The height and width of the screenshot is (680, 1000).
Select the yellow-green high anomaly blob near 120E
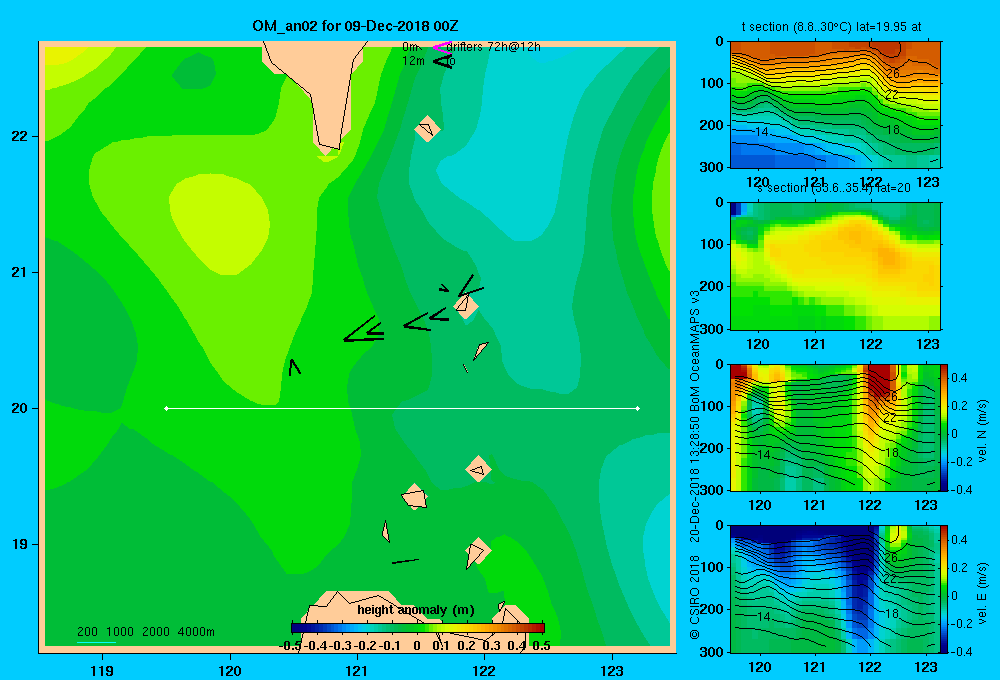coord(219,223)
